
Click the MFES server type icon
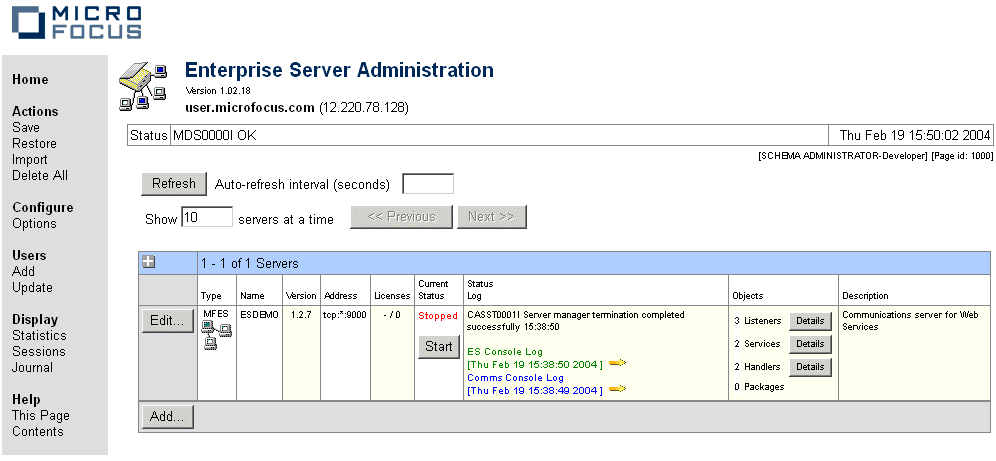pos(217,336)
